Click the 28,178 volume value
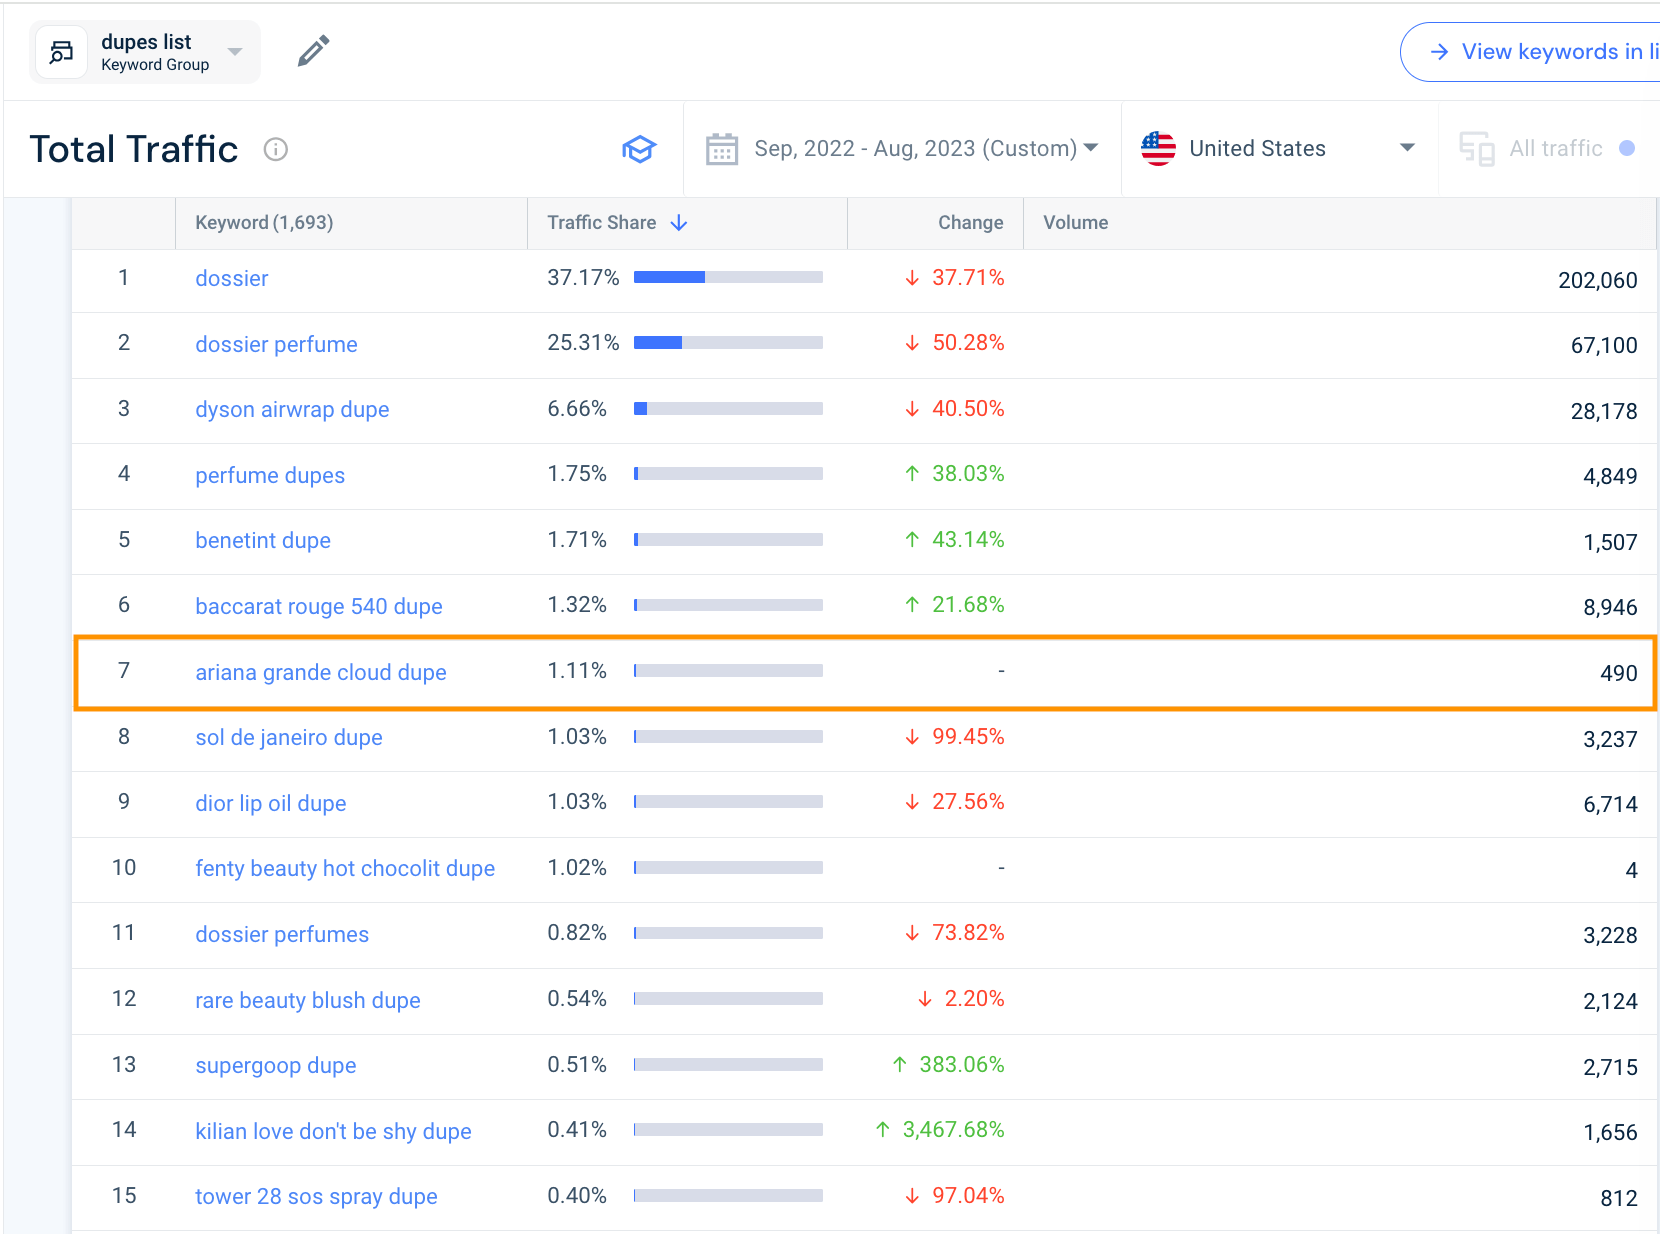1660x1234 pixels. point(1604,412)
